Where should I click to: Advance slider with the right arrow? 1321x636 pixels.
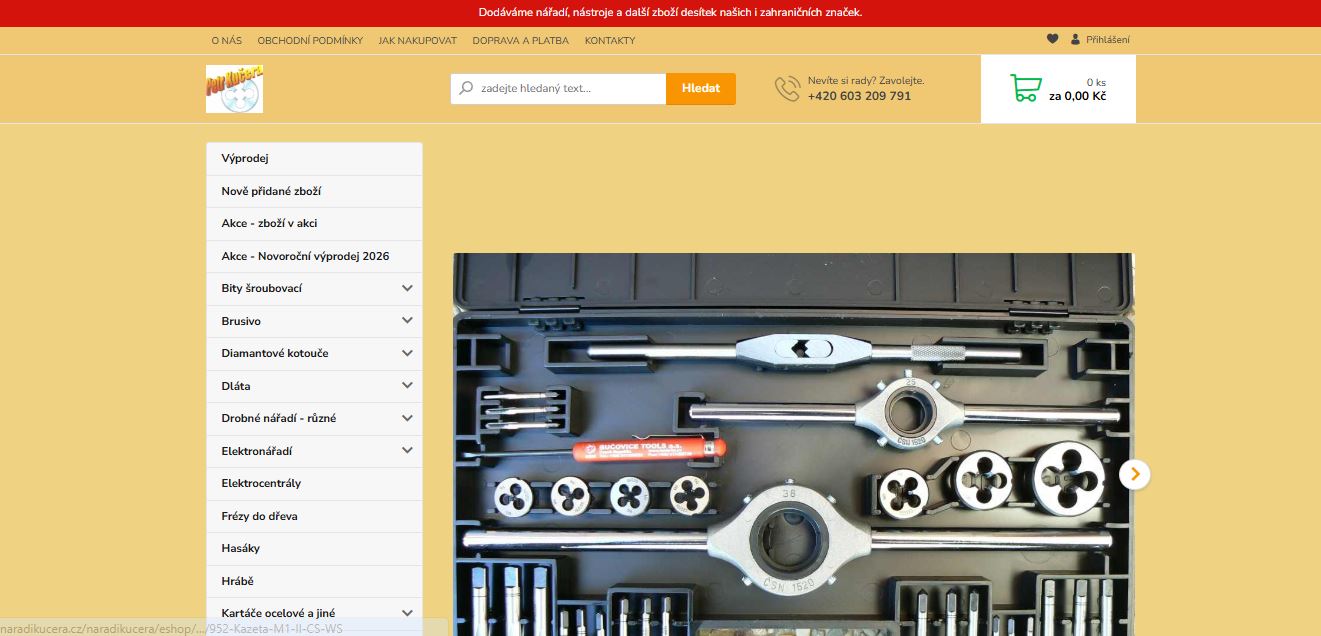coord(1134,474)
